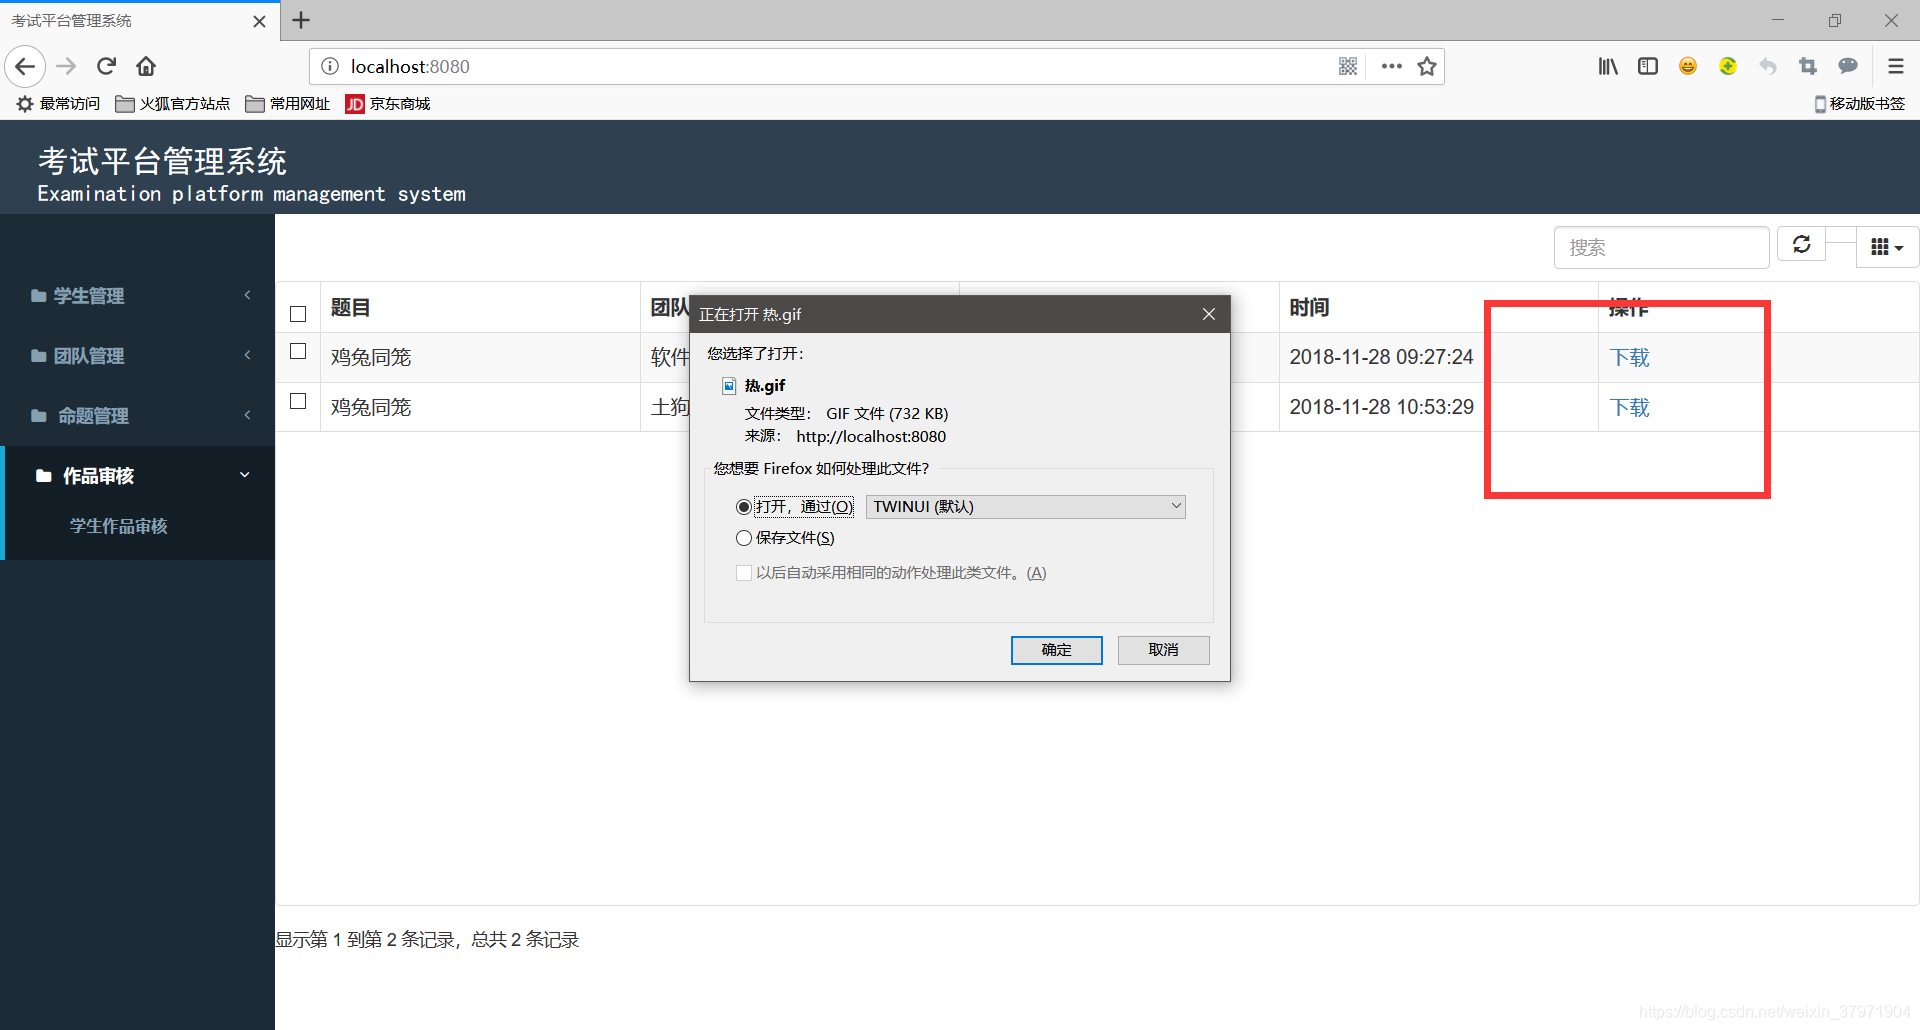Image resolution: width=1920 pixels, height=1030 pixels.
Task: Open a new browser tab
Action: [301, 20]
